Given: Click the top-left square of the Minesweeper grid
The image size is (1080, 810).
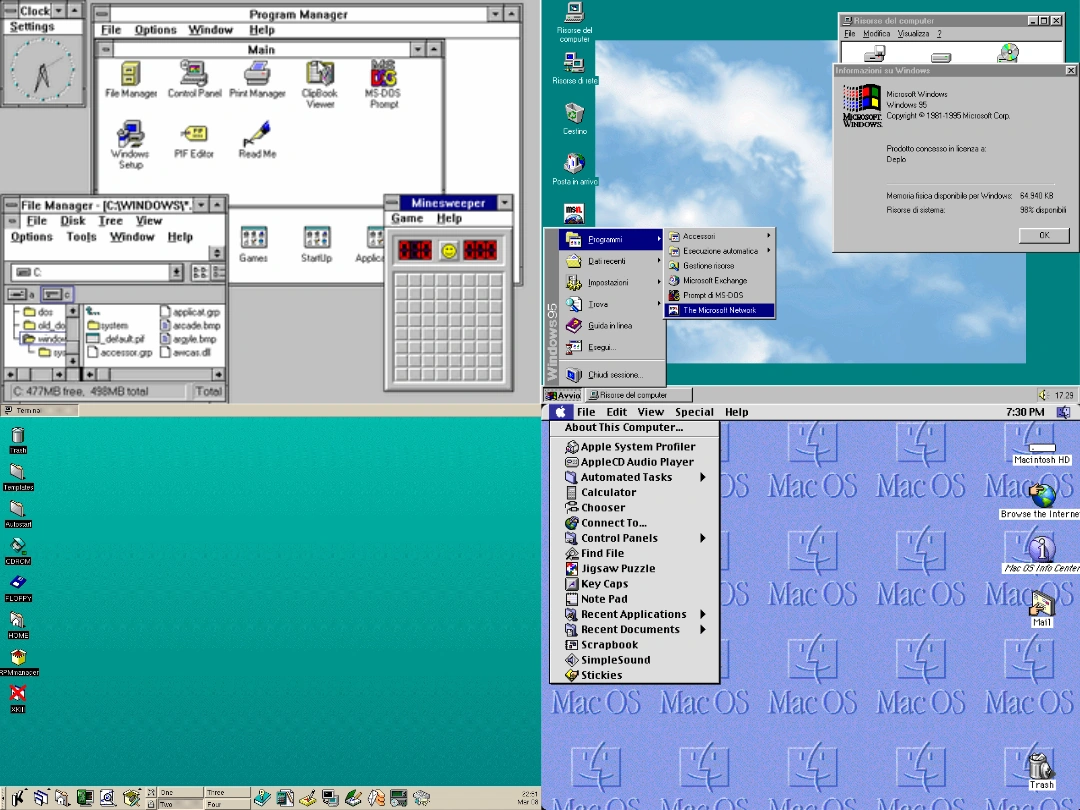Looking at the screenshot, I should (x=402, y=281).
